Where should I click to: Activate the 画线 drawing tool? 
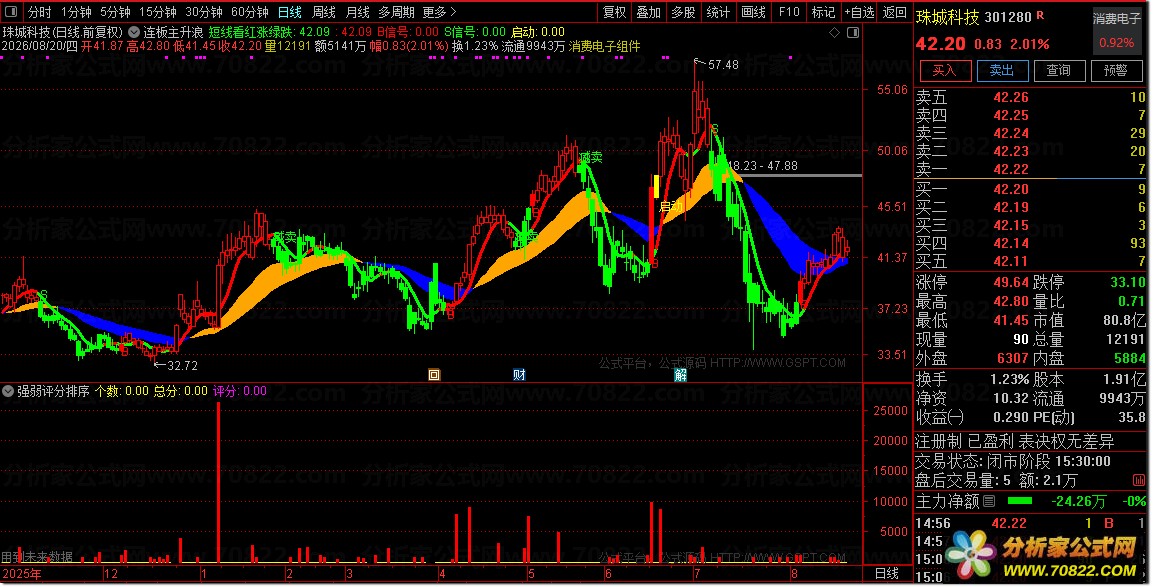tap(754, 12)
